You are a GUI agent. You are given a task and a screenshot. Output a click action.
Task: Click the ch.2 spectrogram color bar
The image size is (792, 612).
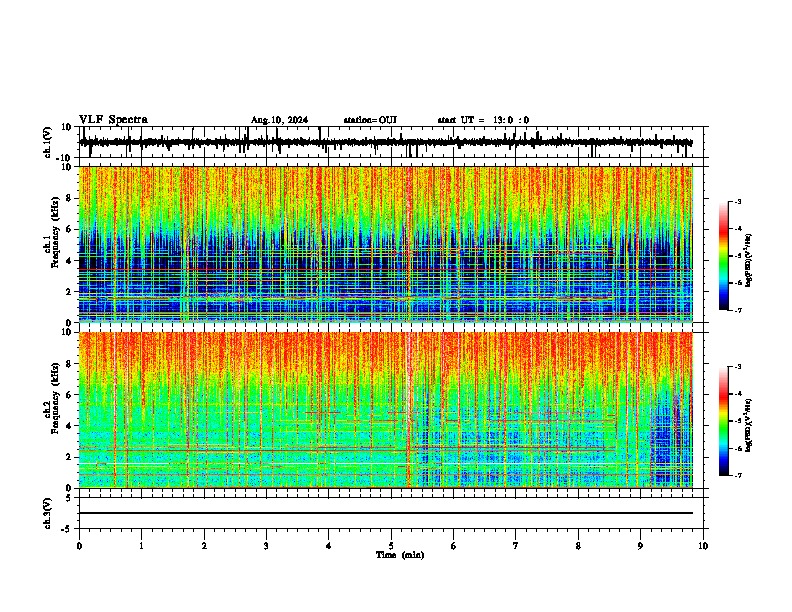[x=723, y=421]
